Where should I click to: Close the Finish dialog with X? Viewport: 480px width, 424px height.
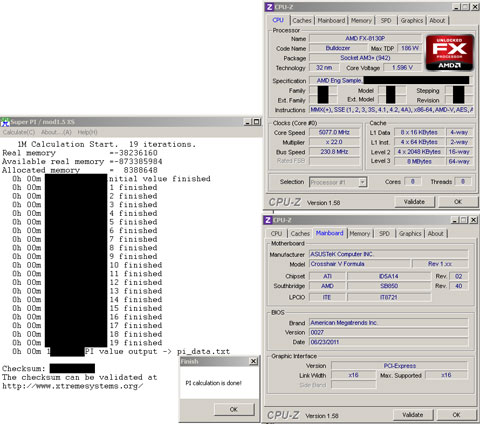pyautogui.click(x=254, y=361)
